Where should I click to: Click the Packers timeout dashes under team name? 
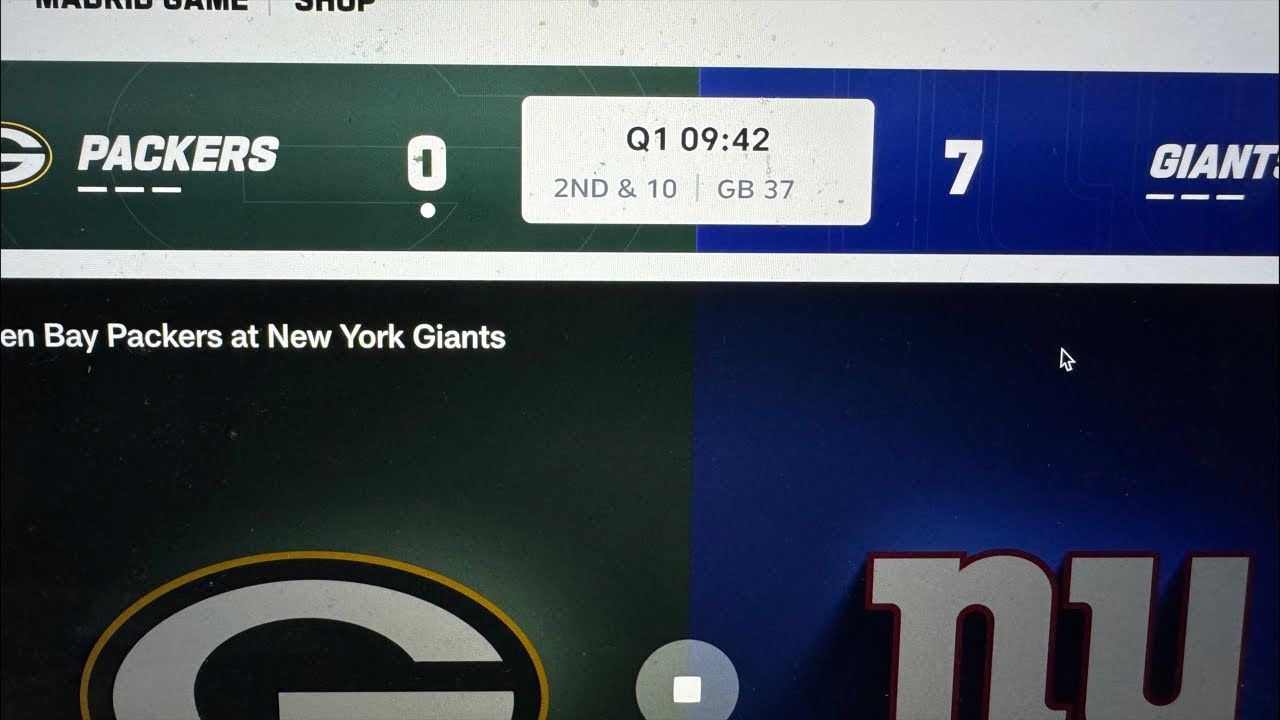pos(130,189)
